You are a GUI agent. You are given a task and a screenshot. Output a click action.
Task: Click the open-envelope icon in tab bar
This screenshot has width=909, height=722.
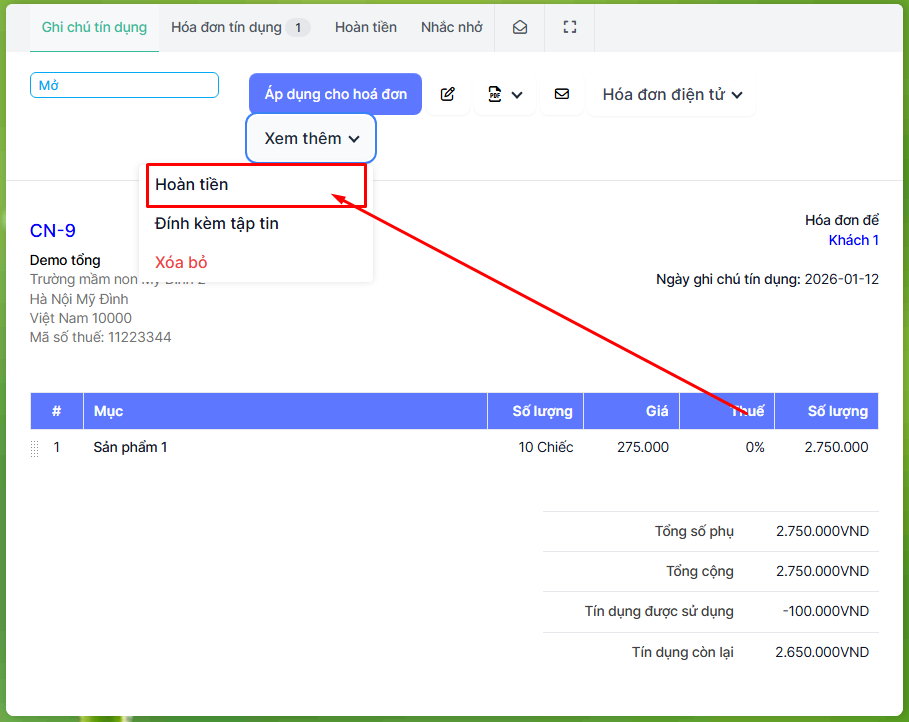pos(520,27)
